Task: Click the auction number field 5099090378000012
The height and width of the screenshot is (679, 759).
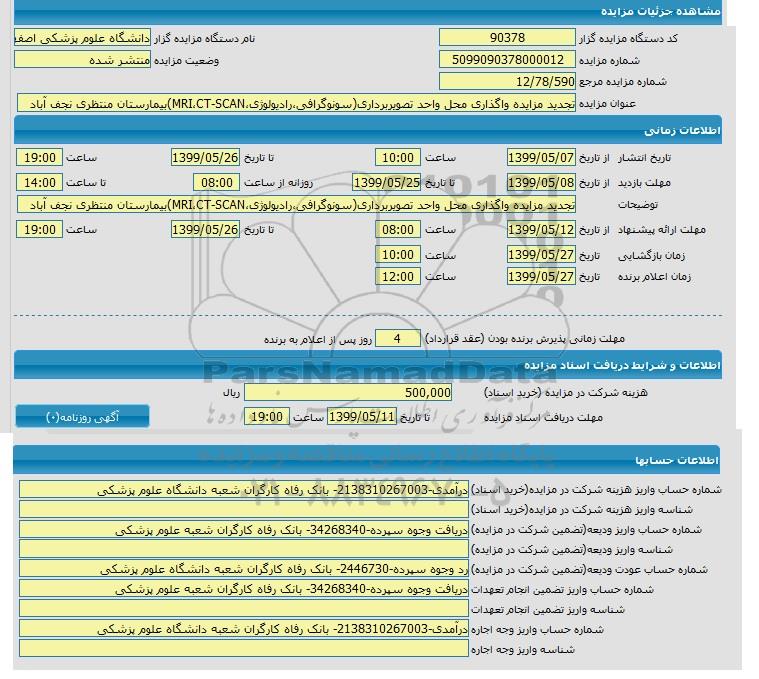Action: [x=507, y=60]
